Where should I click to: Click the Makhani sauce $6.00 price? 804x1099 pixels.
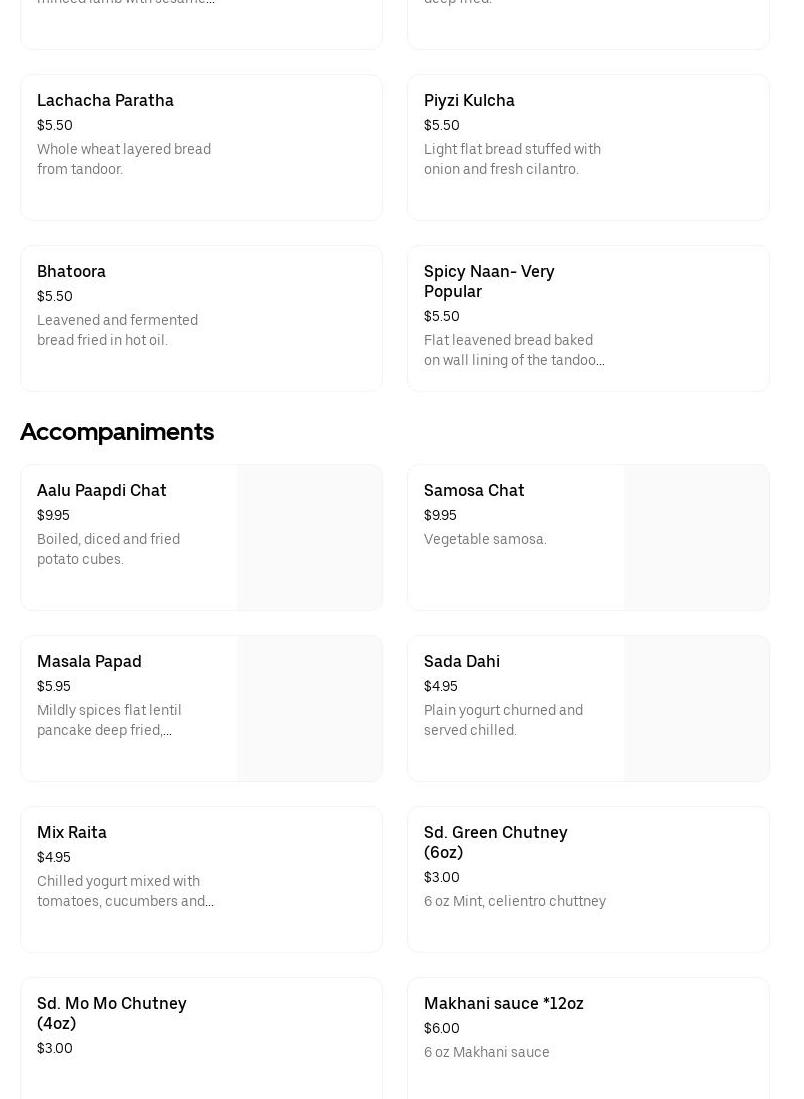(442, 1029)
